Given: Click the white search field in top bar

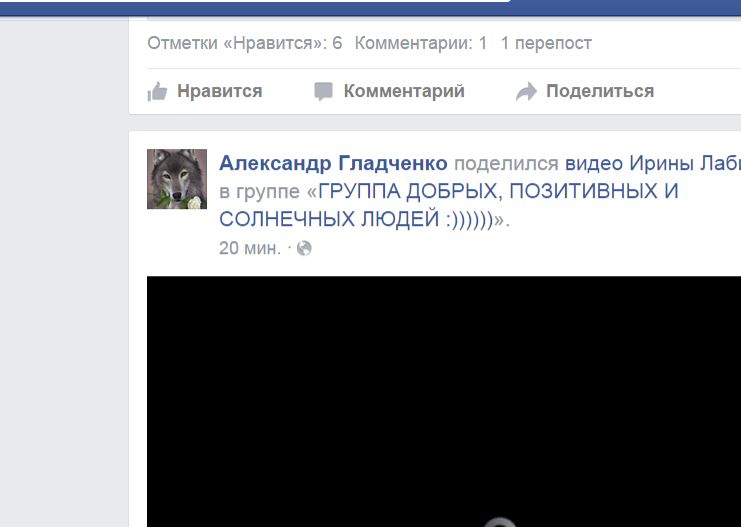Looking at the screenshot, I should point(255,1).
